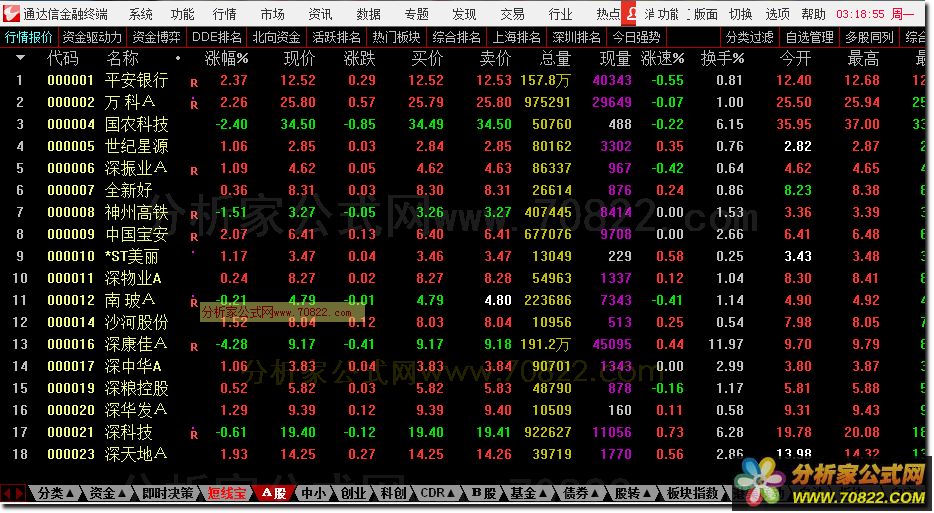Switch to the 资金驱动力 tab
The height and width of the screenshot is (513, 934).
(92, 37)
